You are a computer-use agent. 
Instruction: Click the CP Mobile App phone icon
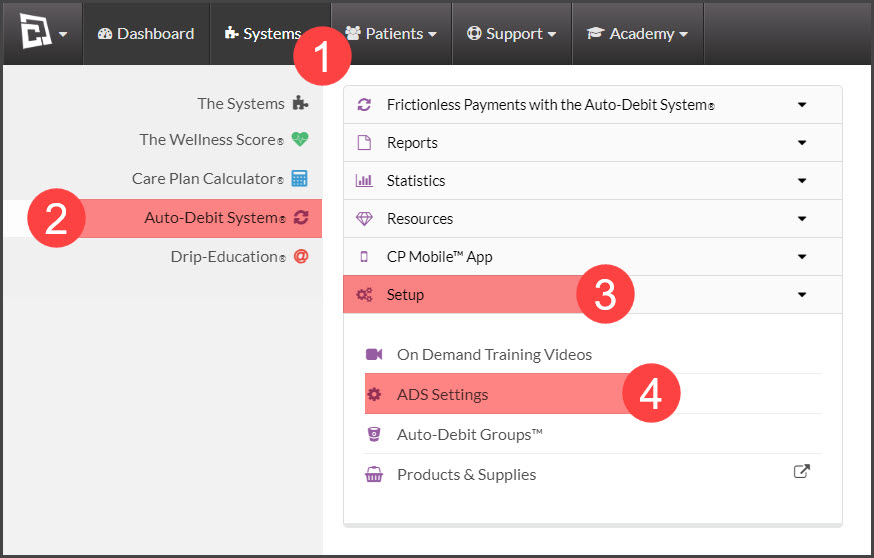pos(364,256)
